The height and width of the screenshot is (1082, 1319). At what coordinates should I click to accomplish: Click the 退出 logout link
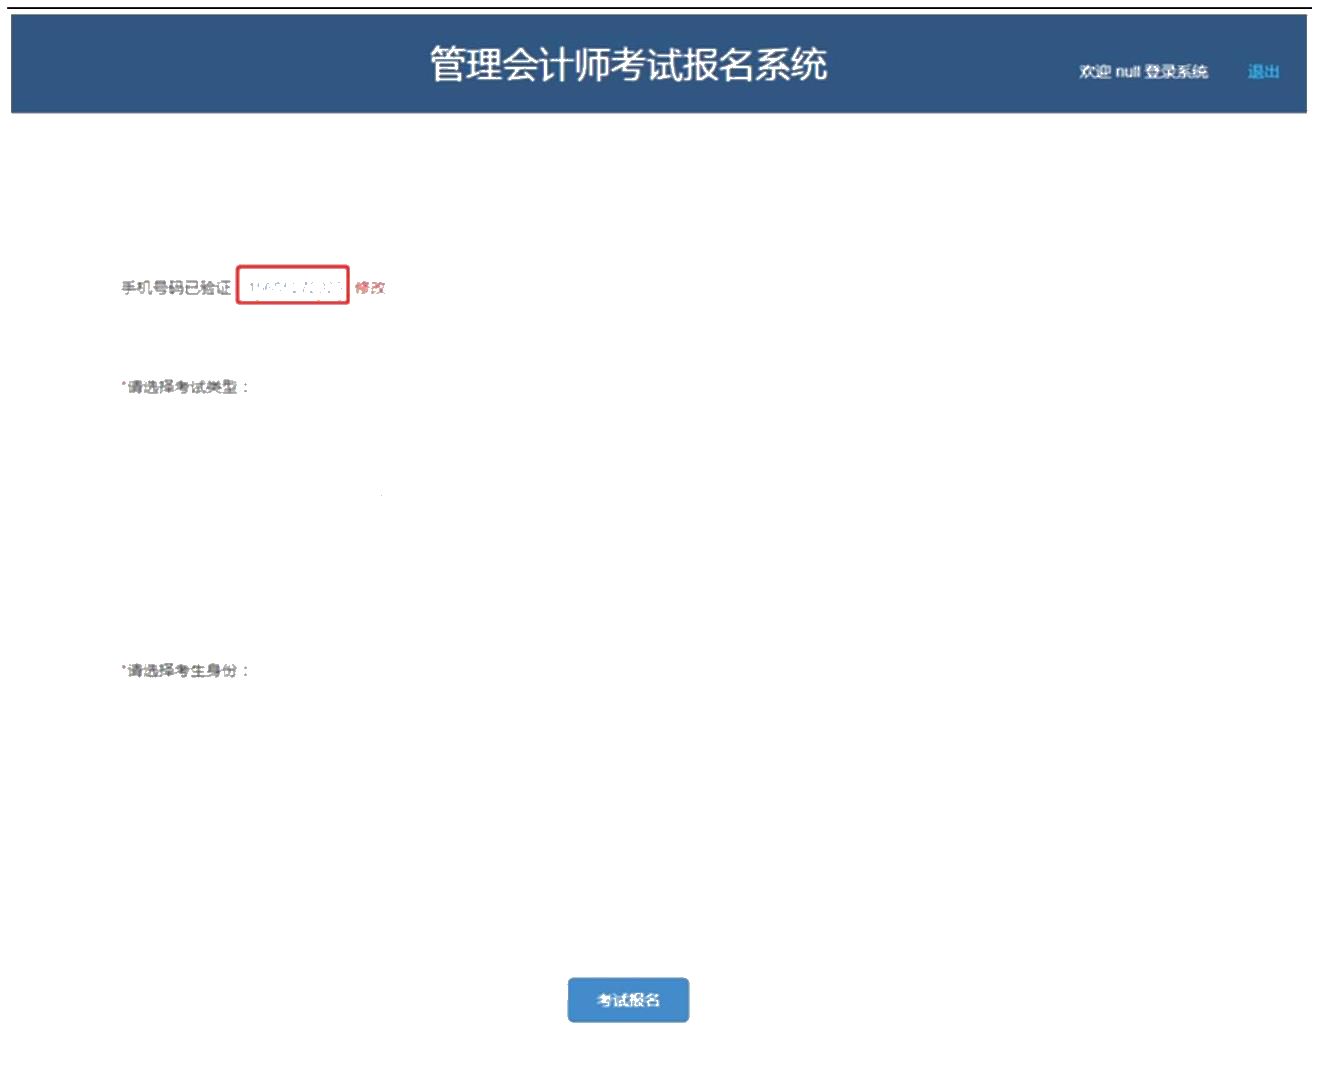click(x=1263, y=71)
